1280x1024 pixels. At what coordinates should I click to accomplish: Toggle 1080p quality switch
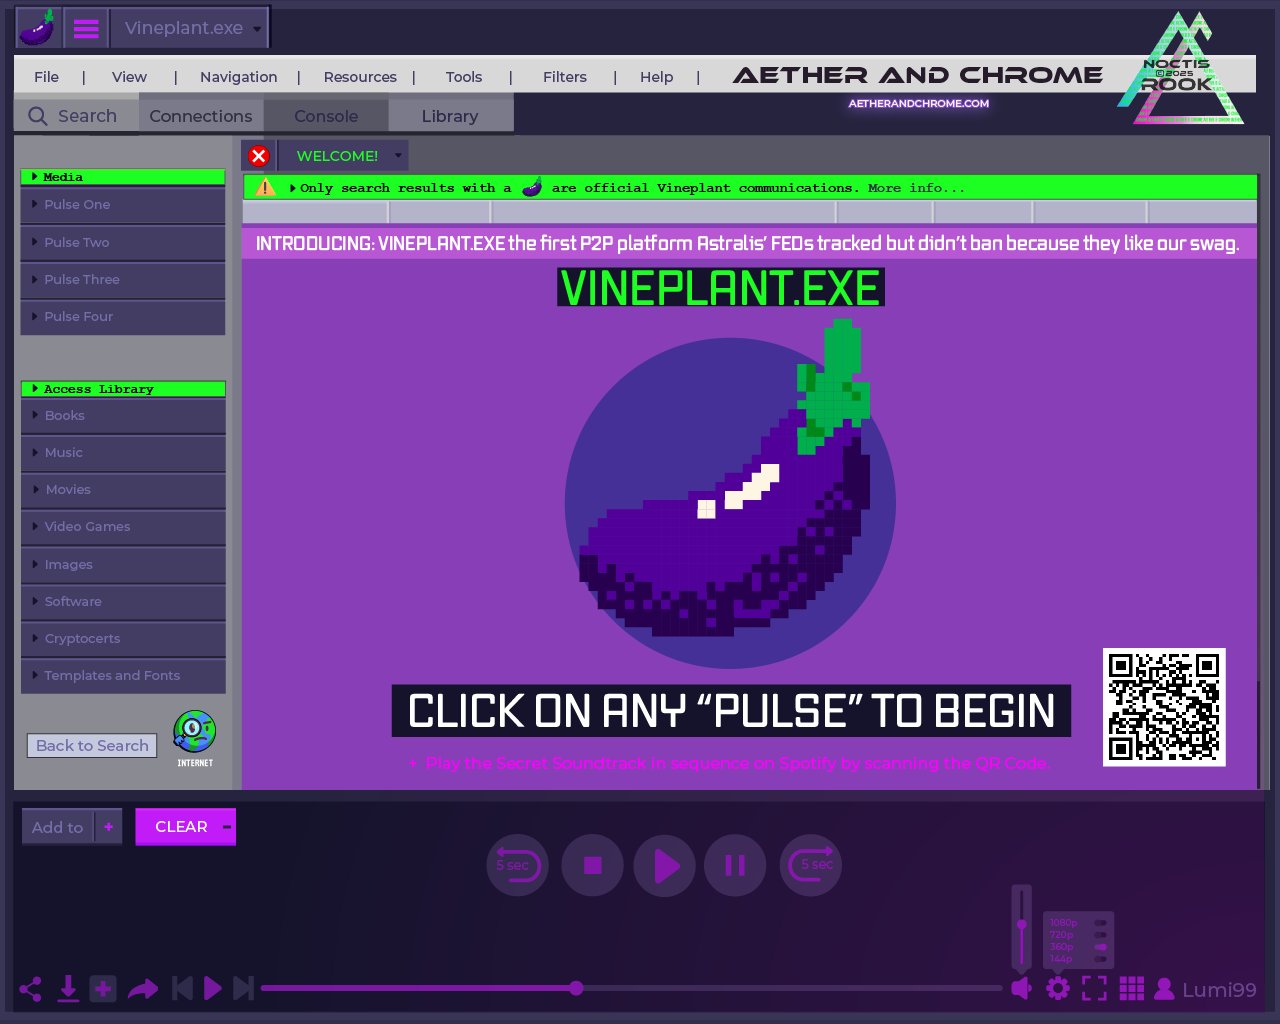1100,923
